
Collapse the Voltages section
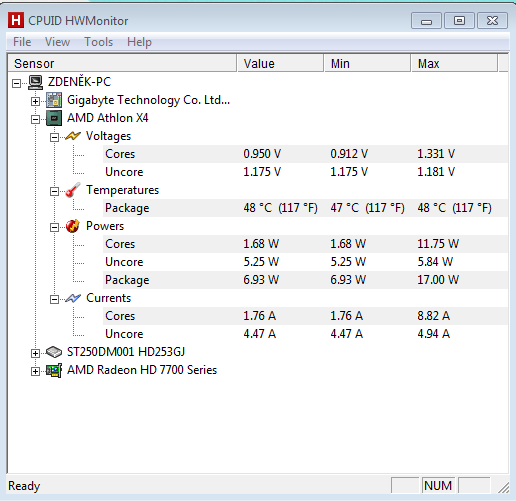coord(54,137)
